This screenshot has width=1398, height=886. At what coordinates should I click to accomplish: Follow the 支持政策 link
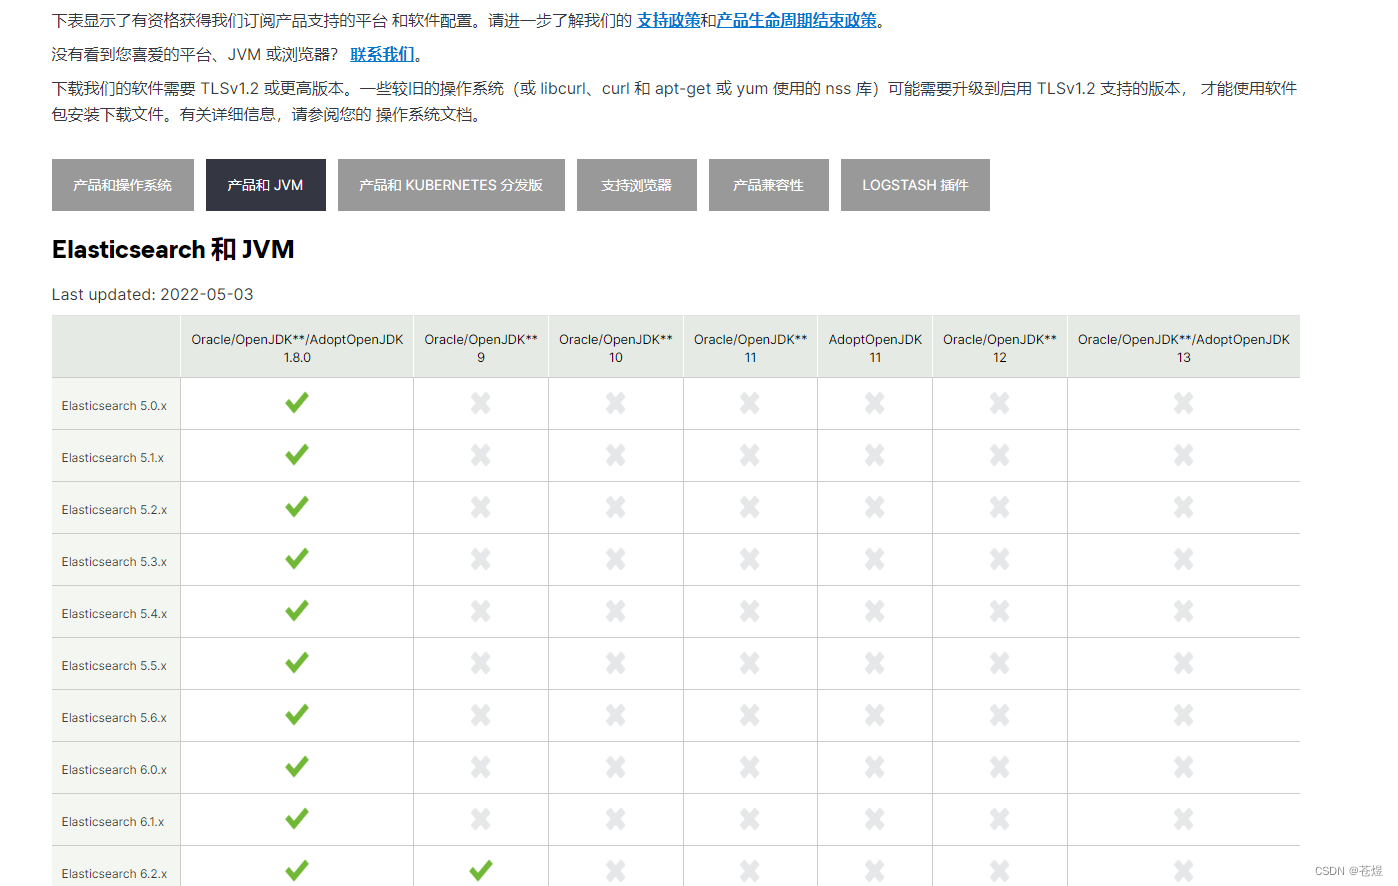[669, 20]
